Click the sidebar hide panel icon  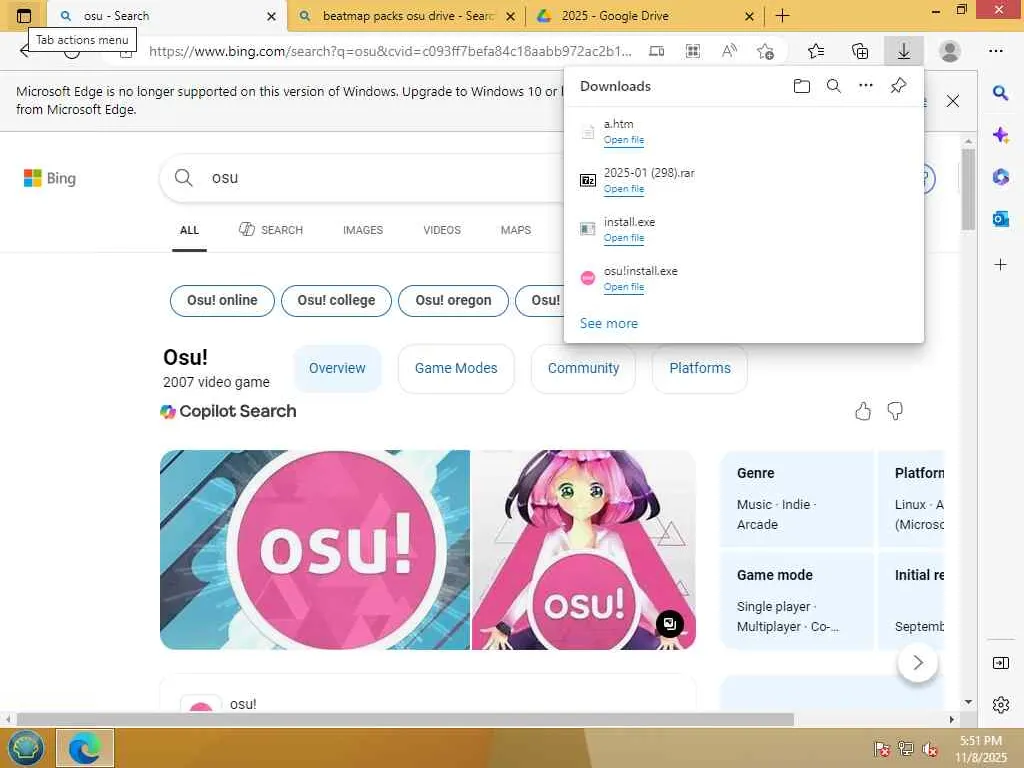click(1000, 663)
